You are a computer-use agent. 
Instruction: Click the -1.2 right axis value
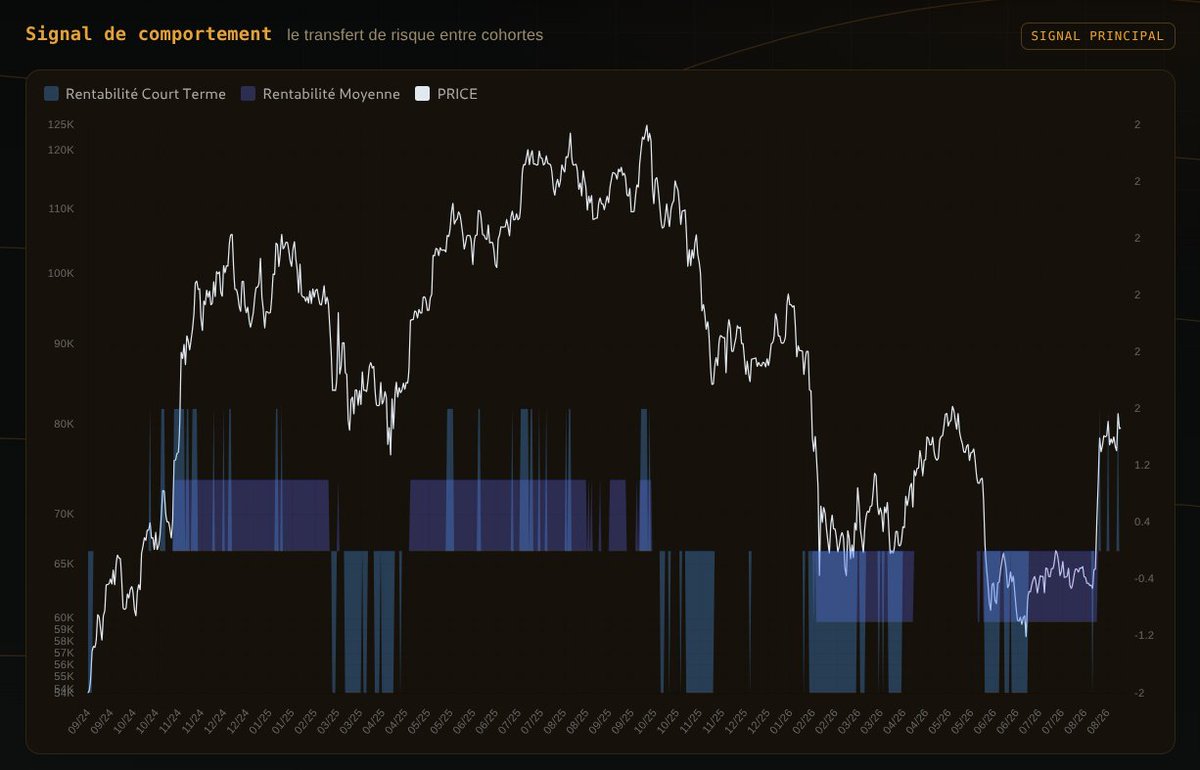(x=1144, y=635)
